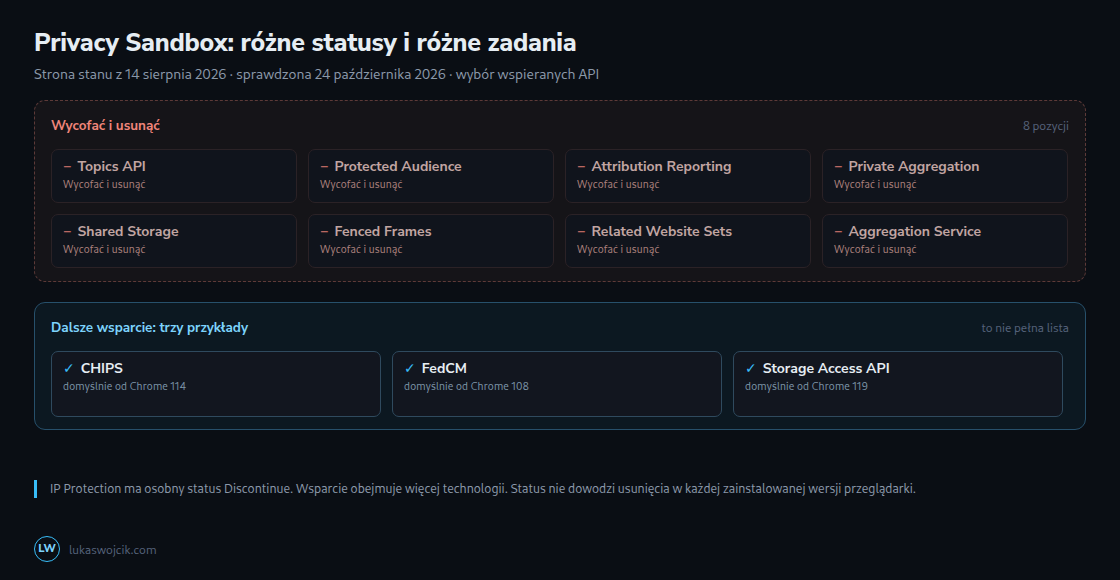Open the lukaswojcik.com link

point(113,550)
